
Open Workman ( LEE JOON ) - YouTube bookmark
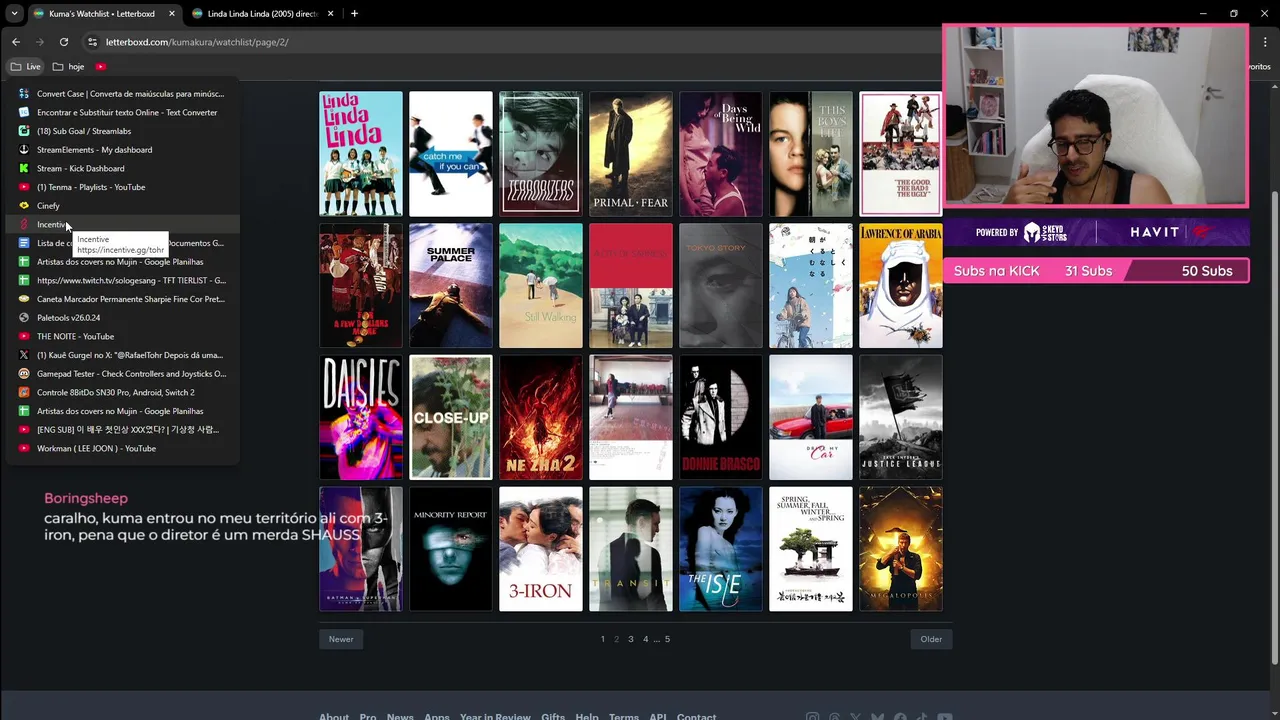click(x=122, y=448)
